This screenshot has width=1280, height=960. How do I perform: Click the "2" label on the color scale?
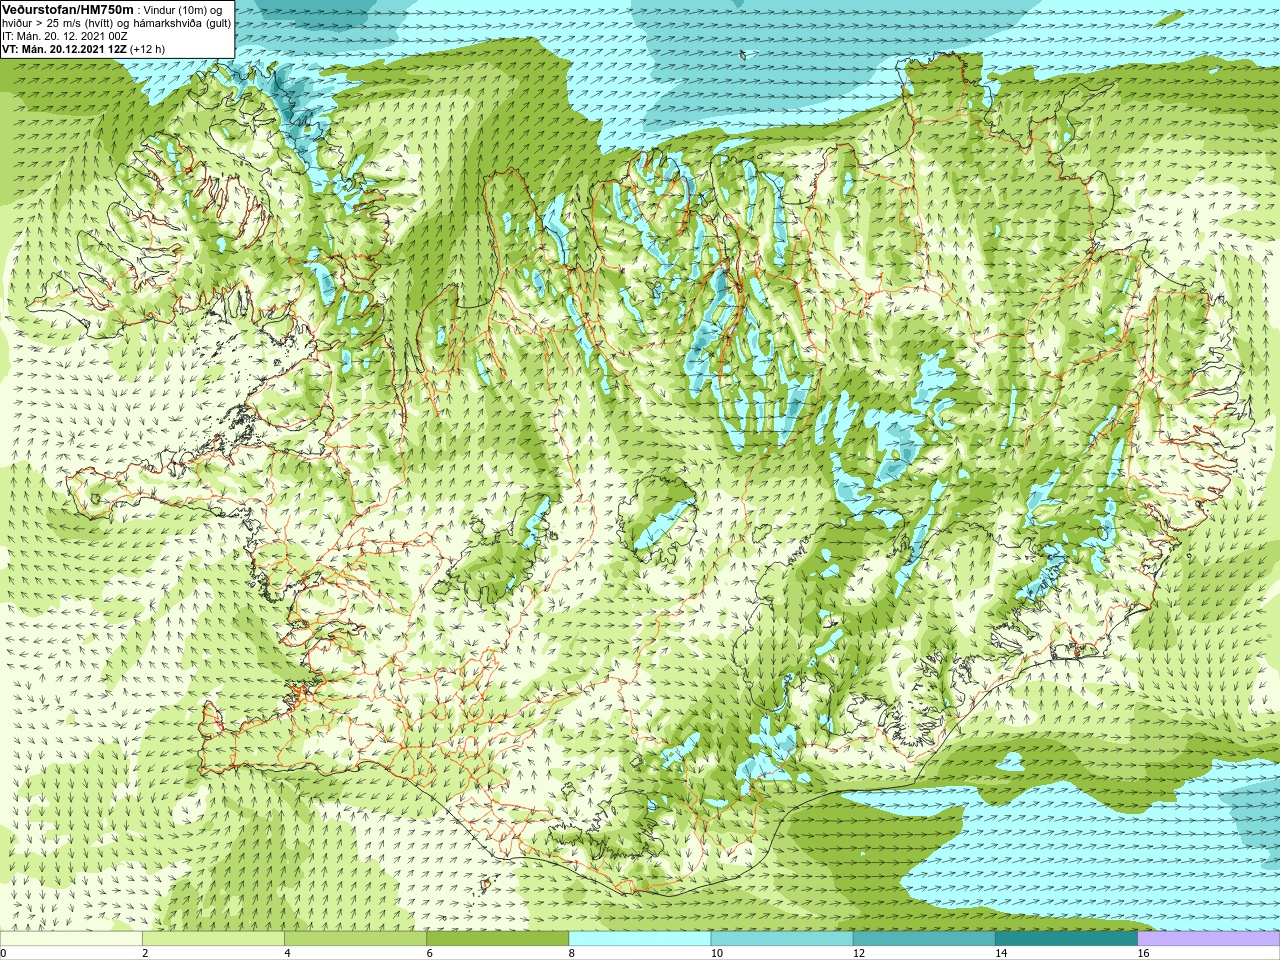(x=145, y=953)
